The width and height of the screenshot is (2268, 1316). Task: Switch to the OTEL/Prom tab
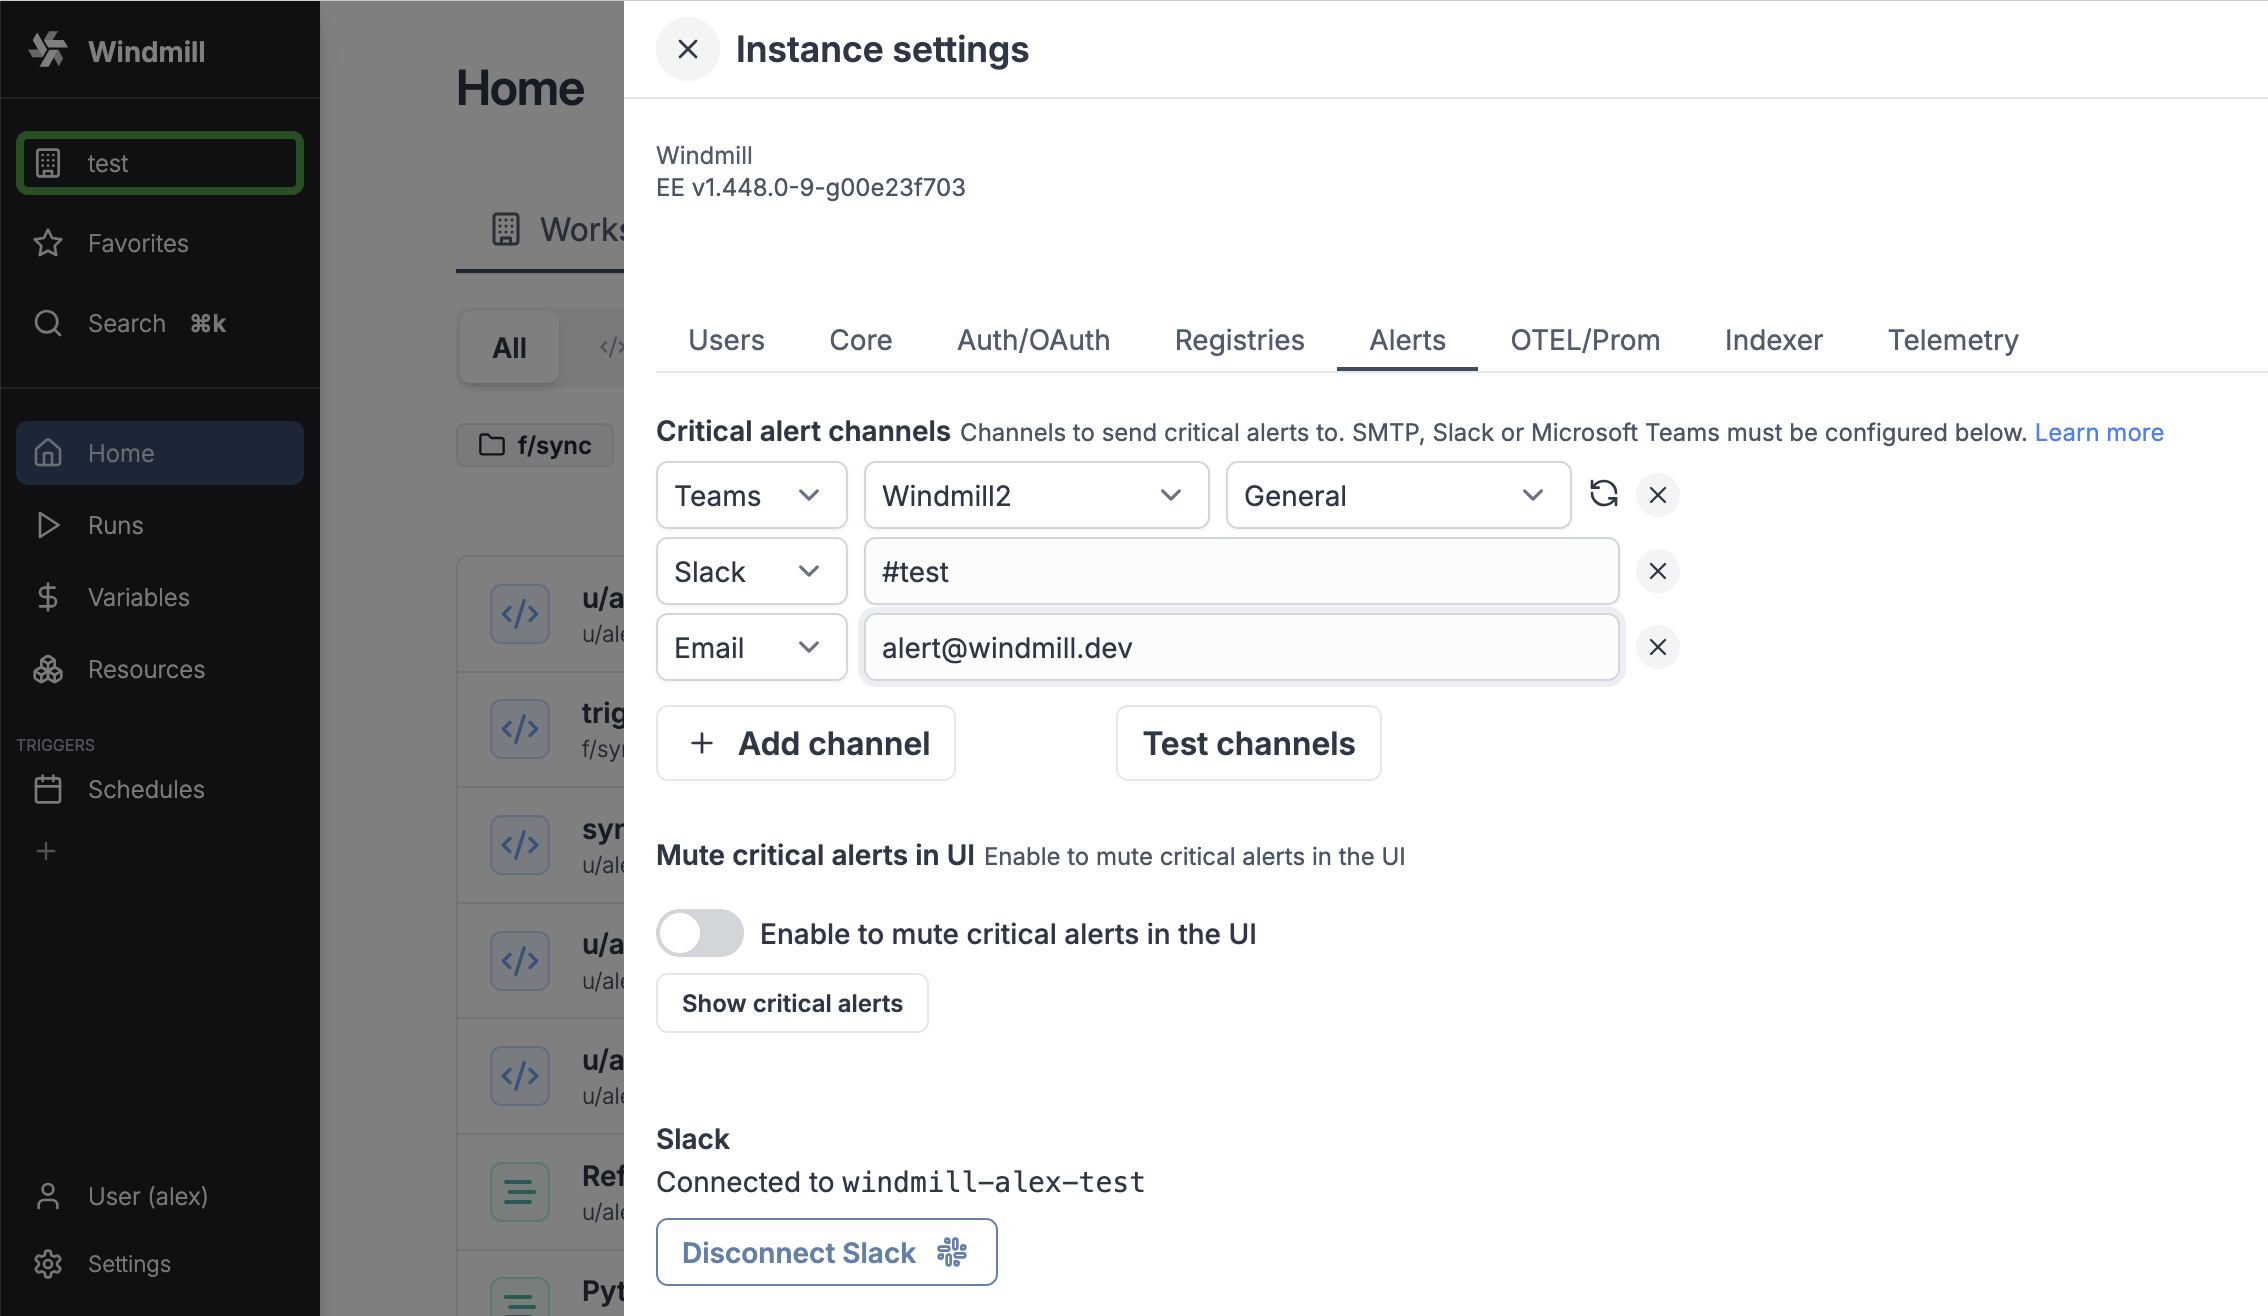(x=1584, y=340)
